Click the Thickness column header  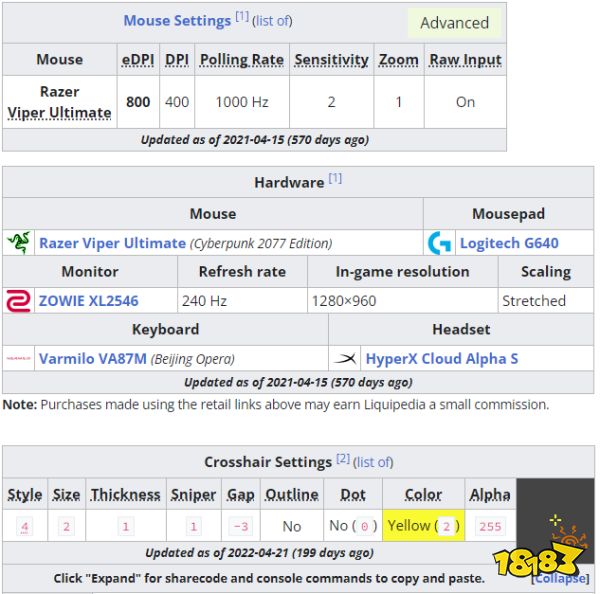click(x=126, y=495)
